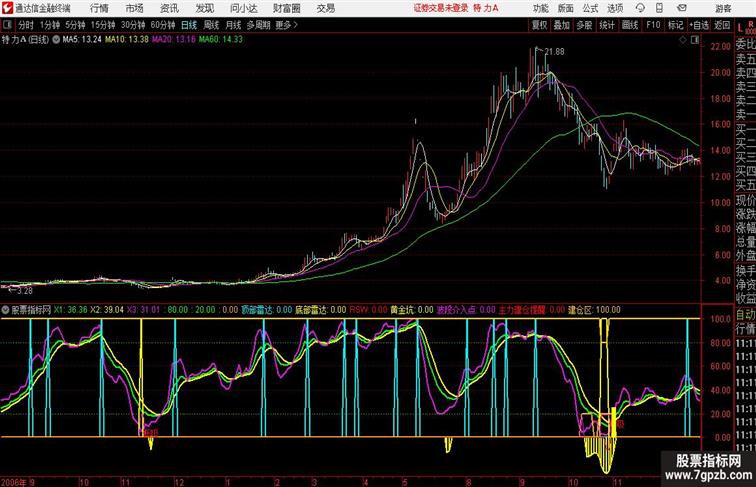Select the 日线 daily period tab
The image size is (756, 487).
click(189, 25)
